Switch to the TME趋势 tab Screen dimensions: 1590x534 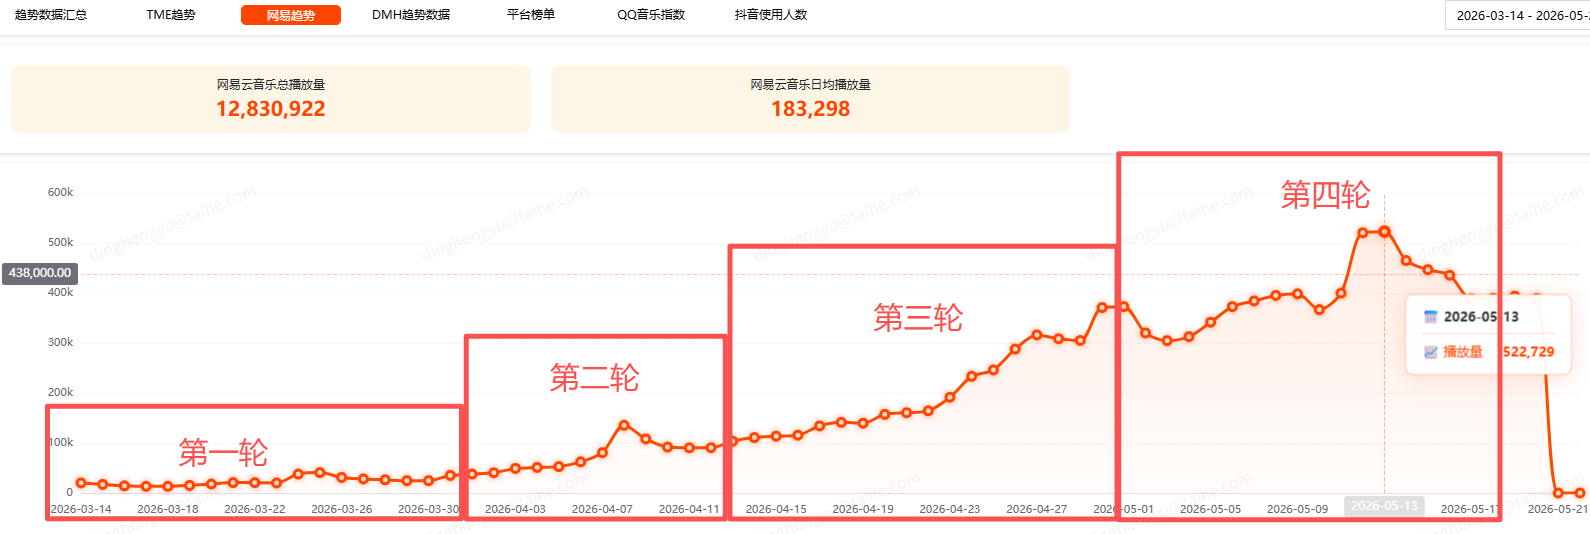click(171, 15)
